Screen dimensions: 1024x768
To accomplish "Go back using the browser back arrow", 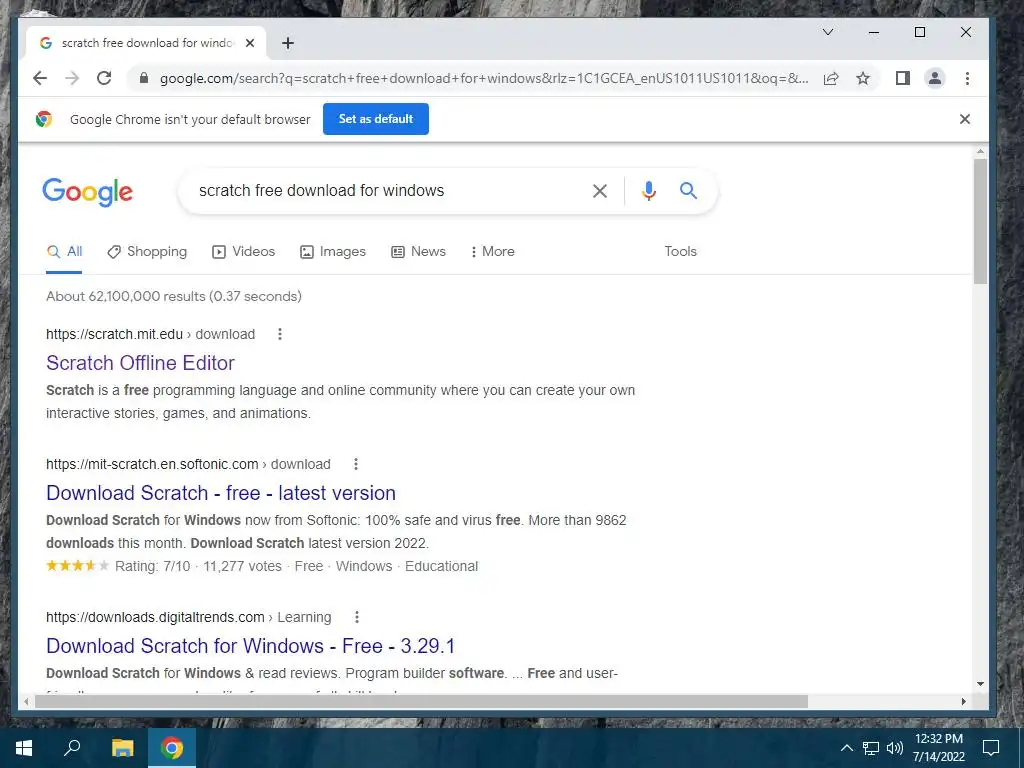I will coord(40,78).
